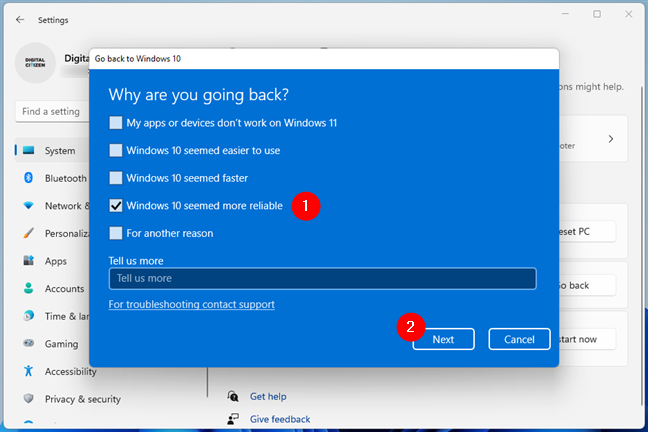Focus the 'Find a setting' search field
The height and width of the screenshot is (432, 648).
[x=52, y=112]
